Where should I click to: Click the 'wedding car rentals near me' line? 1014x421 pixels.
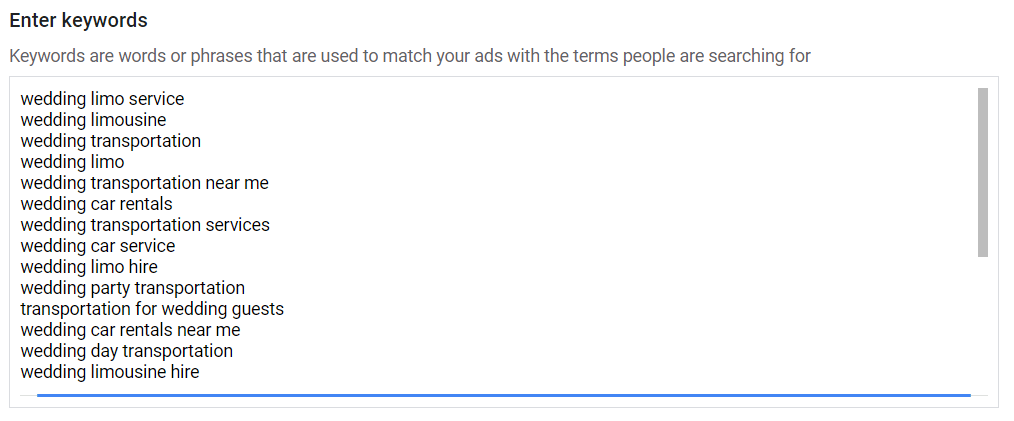(x=130, y=330)
